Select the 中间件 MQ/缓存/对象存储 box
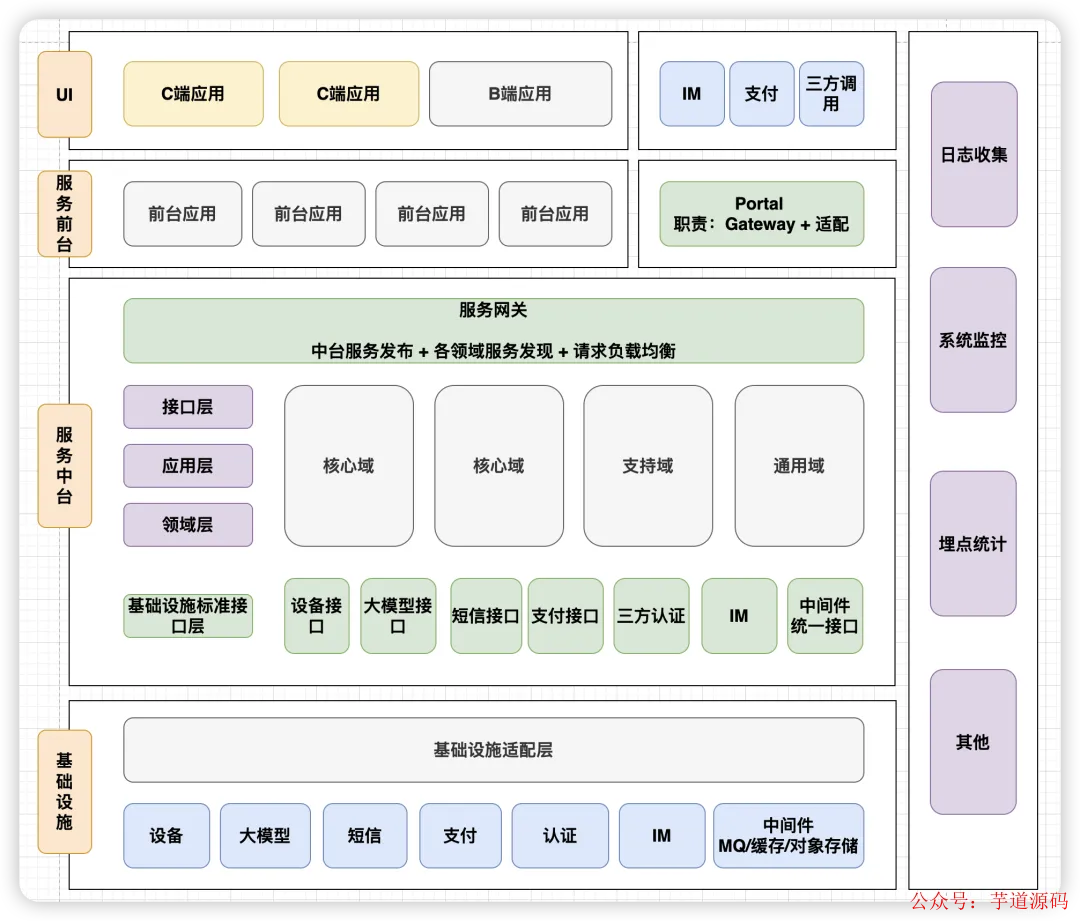Screen dimensions: 1080x921 (x=789, y=836)
